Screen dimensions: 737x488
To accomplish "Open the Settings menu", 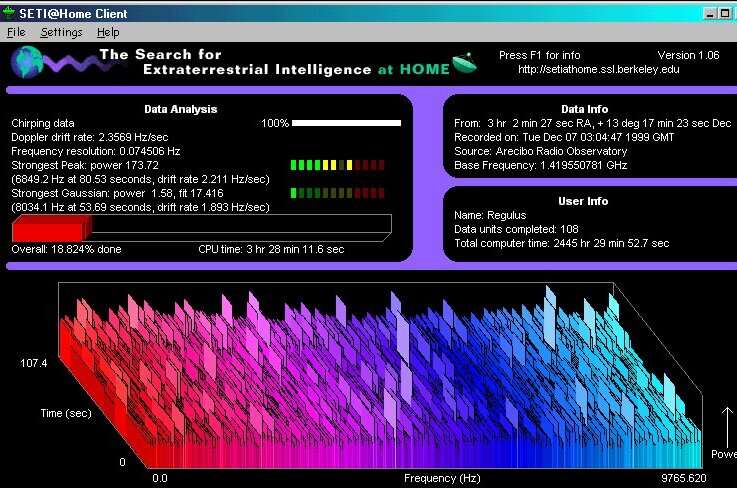I will pos(60,32).
